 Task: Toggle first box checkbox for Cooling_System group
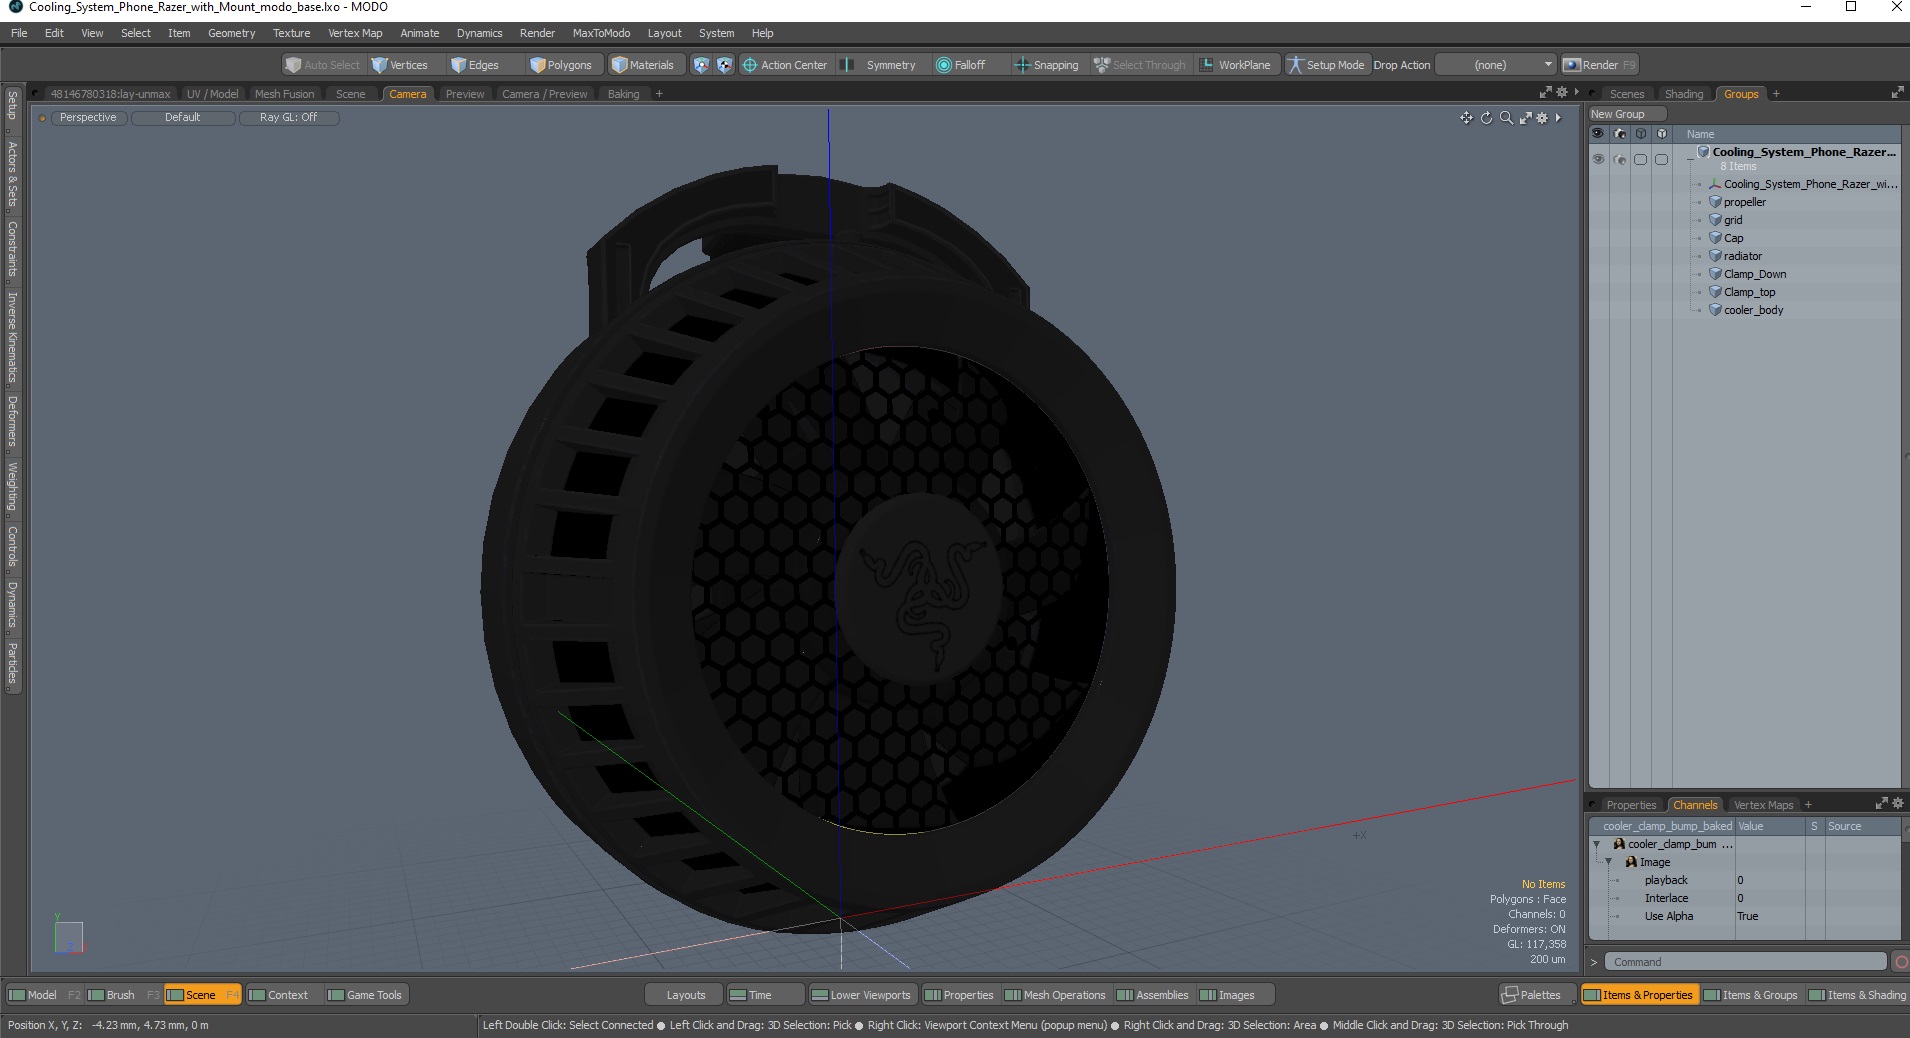click(x=1640, y=160)
